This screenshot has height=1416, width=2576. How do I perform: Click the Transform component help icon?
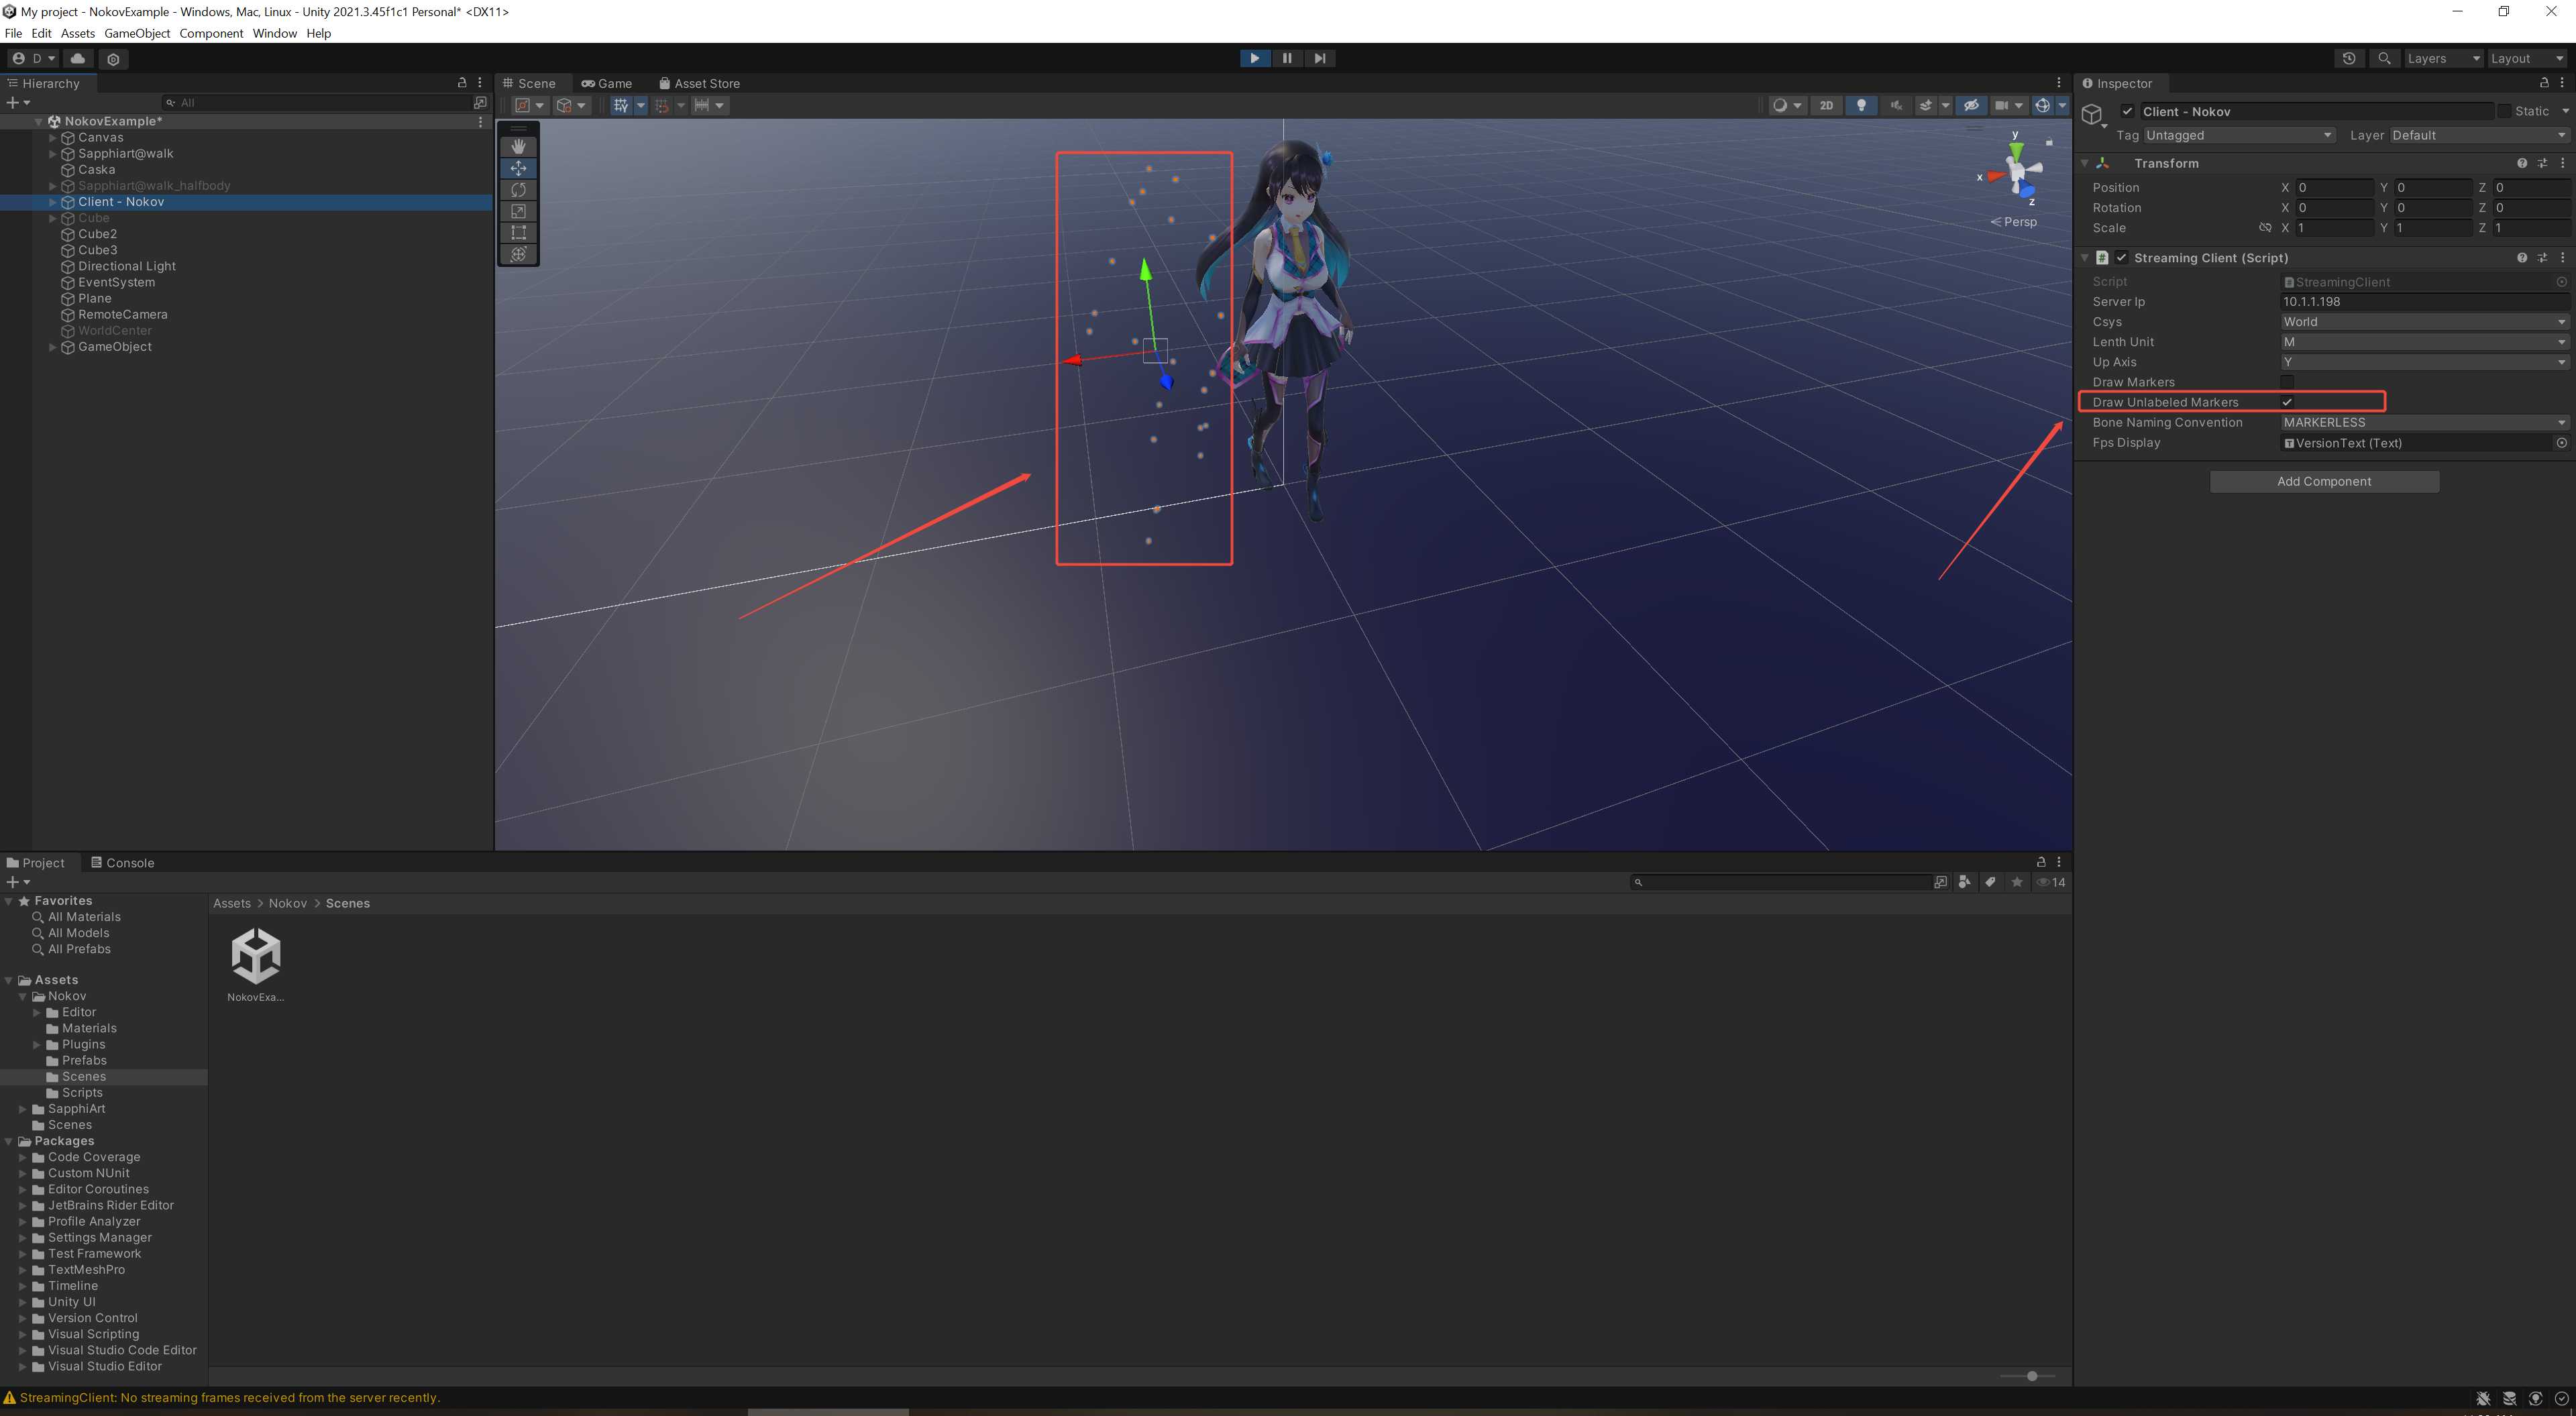pos(2522,163)
